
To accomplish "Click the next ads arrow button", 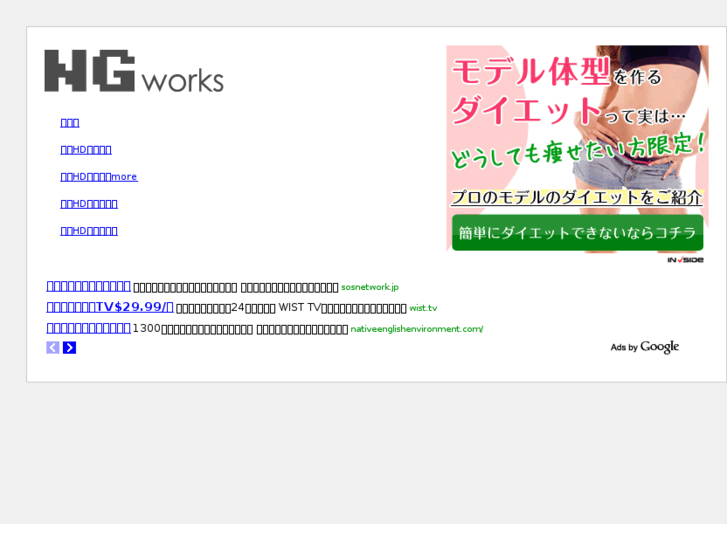I will [x=70, y=347].
